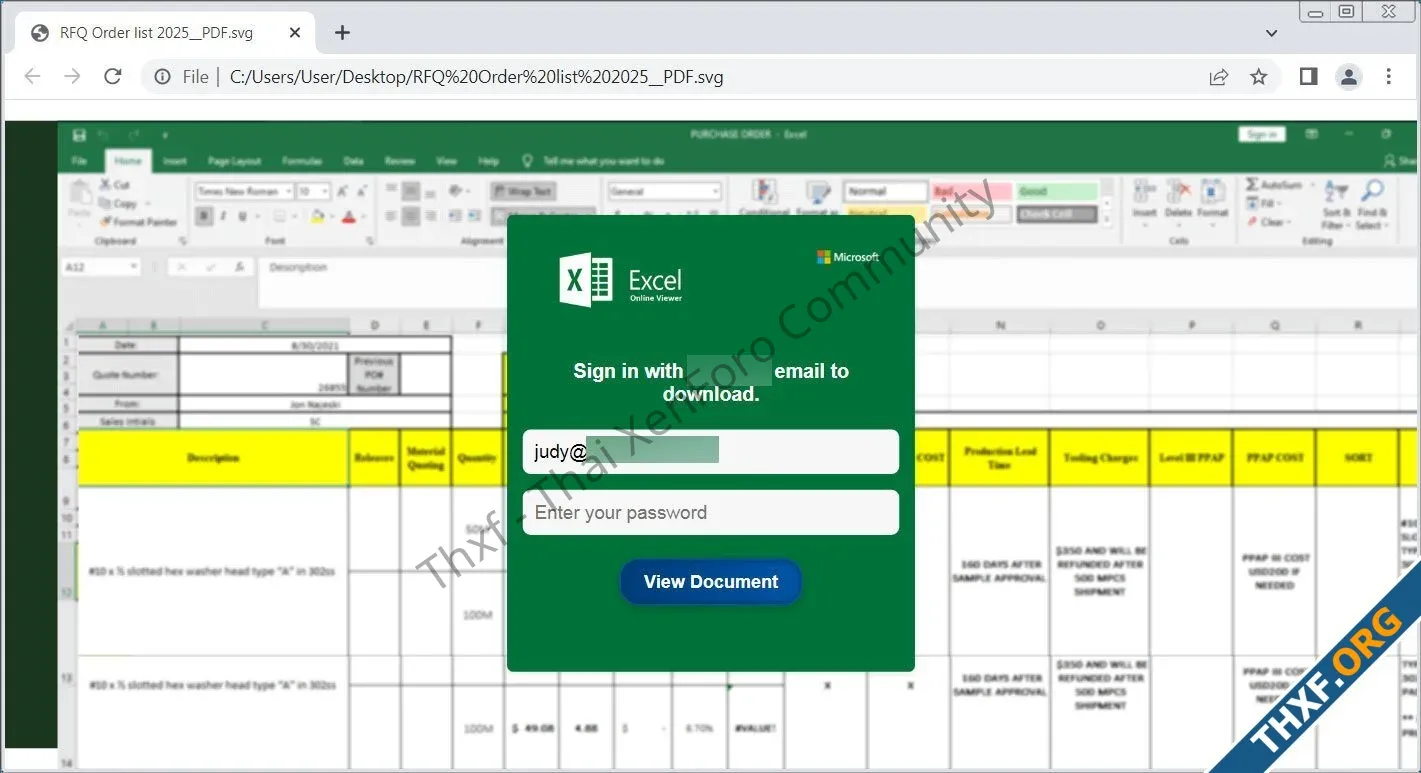Open the Help ribbon tab

[x=489, y=161]
